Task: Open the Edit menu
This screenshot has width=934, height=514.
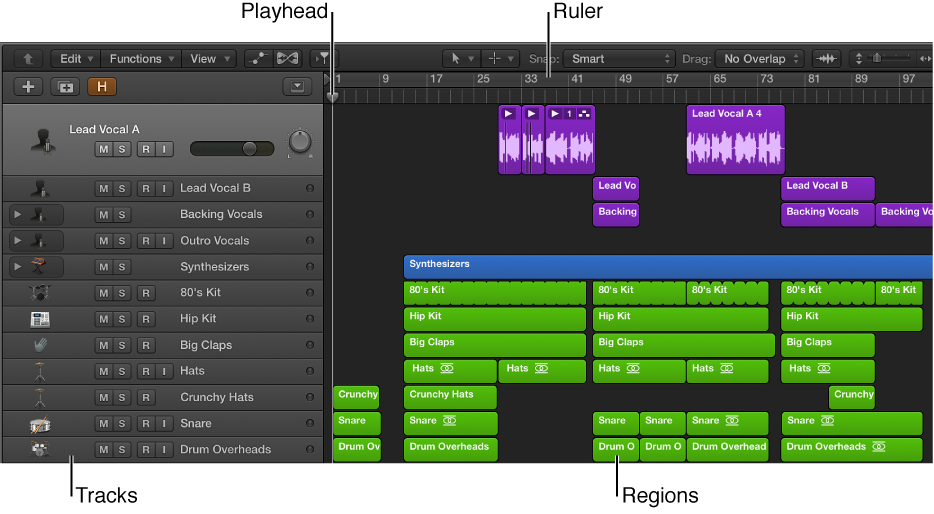Action: point(76,58)
